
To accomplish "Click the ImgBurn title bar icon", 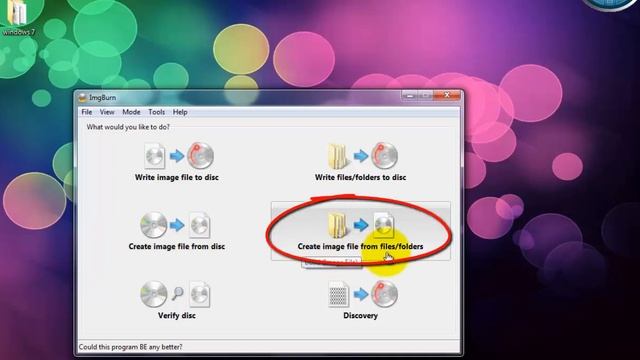I will pyautogui.click(x=82, y=98).
